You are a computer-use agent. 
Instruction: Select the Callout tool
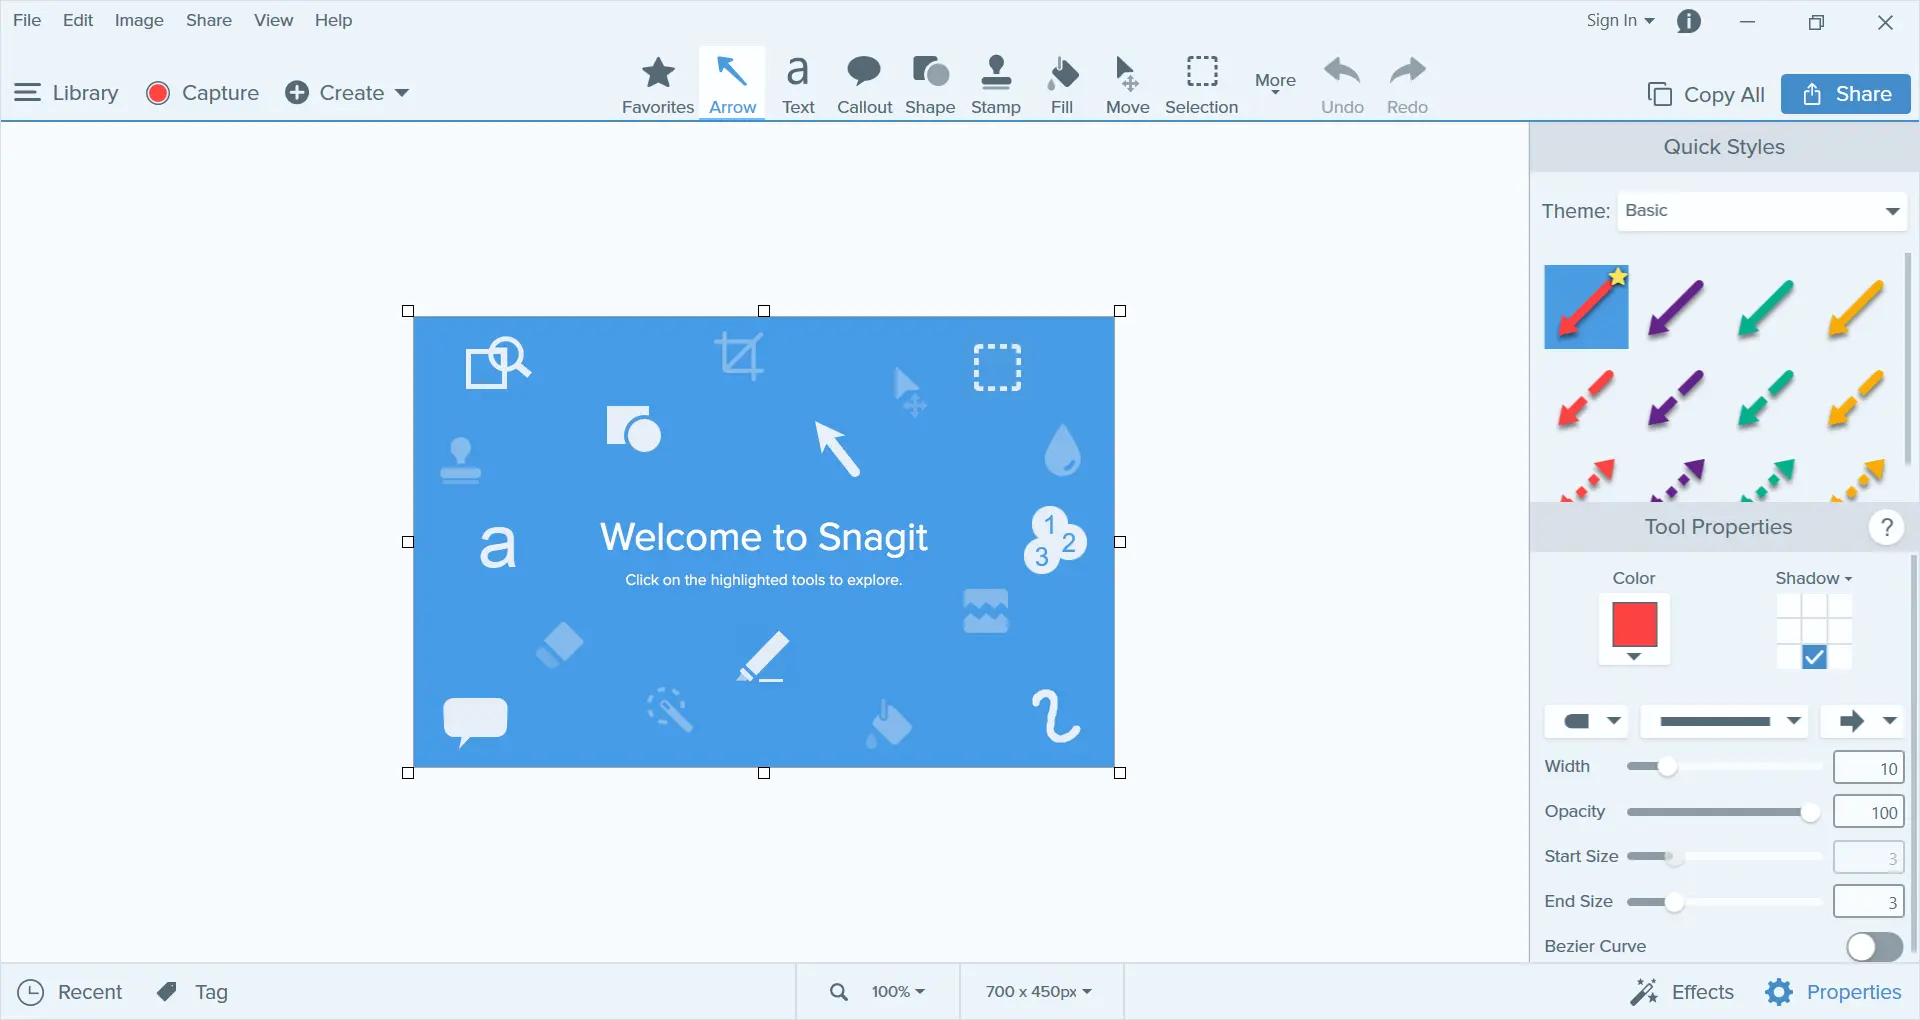[x=864, y=84]
